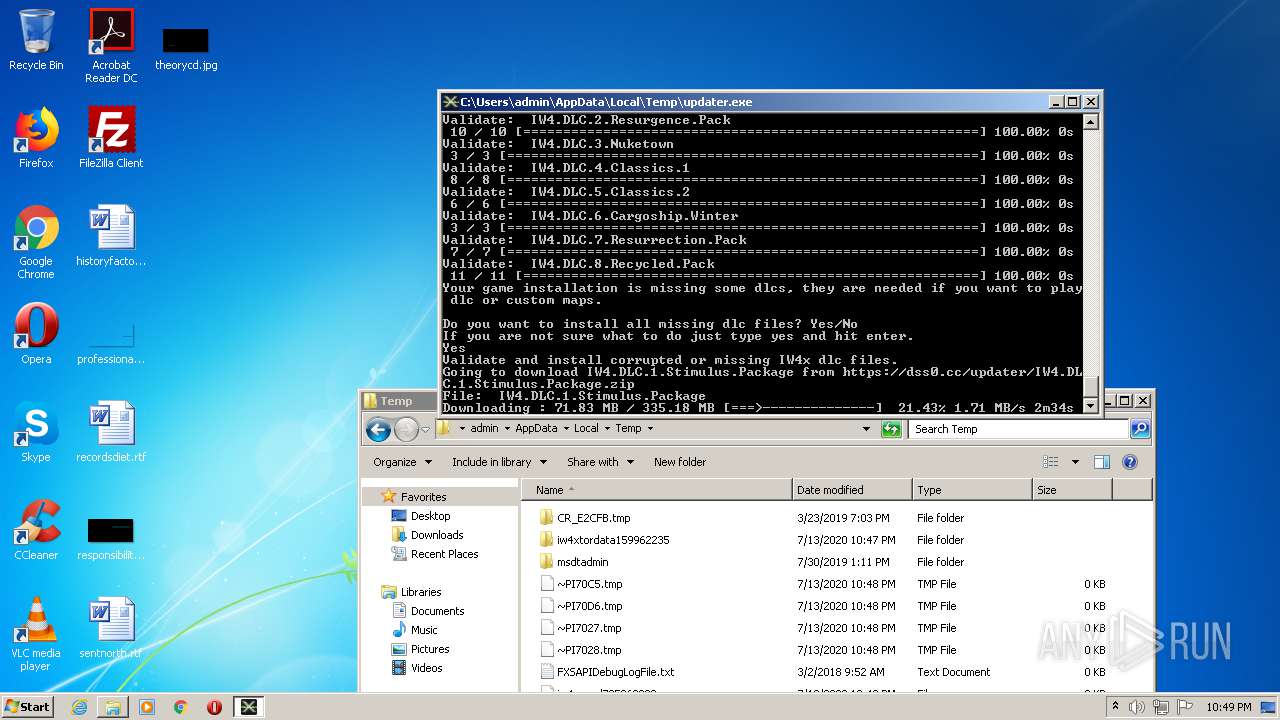Launch Acrobat Reader DC shortcut
The height and width of the screenshot is (720, 1280).
[111, 46]
